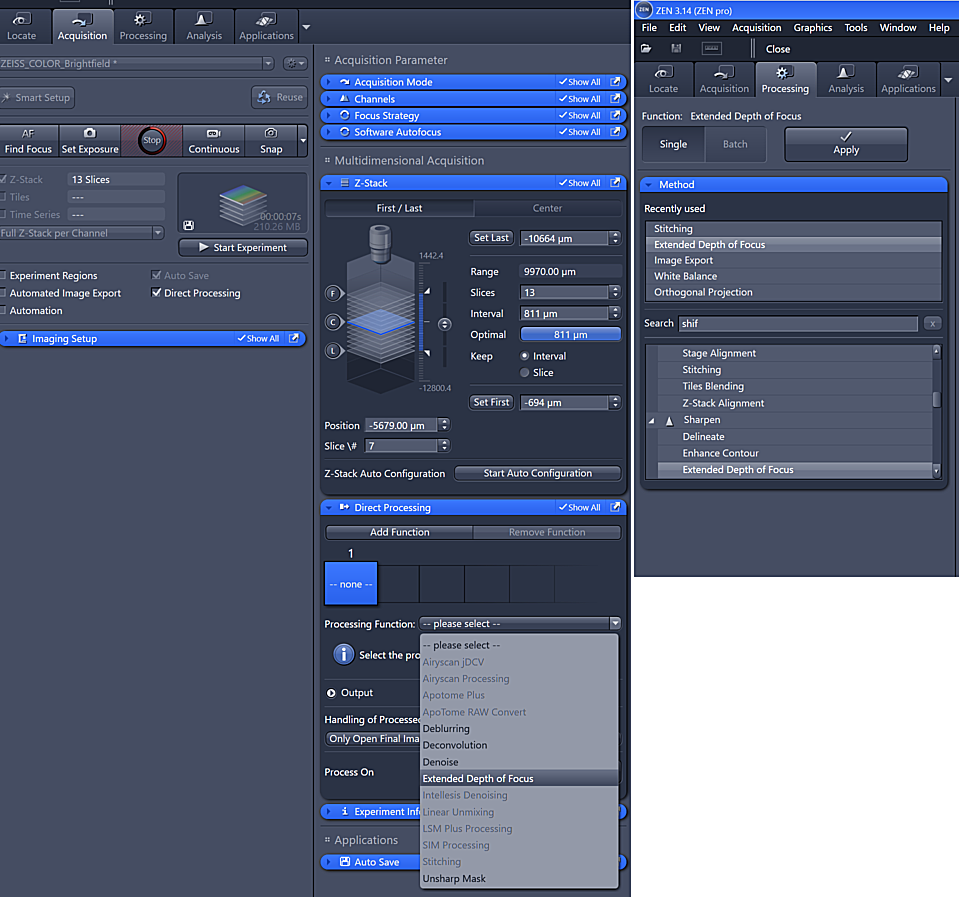Enable the Experiment Regions checkbox
Screen dimensions: 959x897
[4, 276]
